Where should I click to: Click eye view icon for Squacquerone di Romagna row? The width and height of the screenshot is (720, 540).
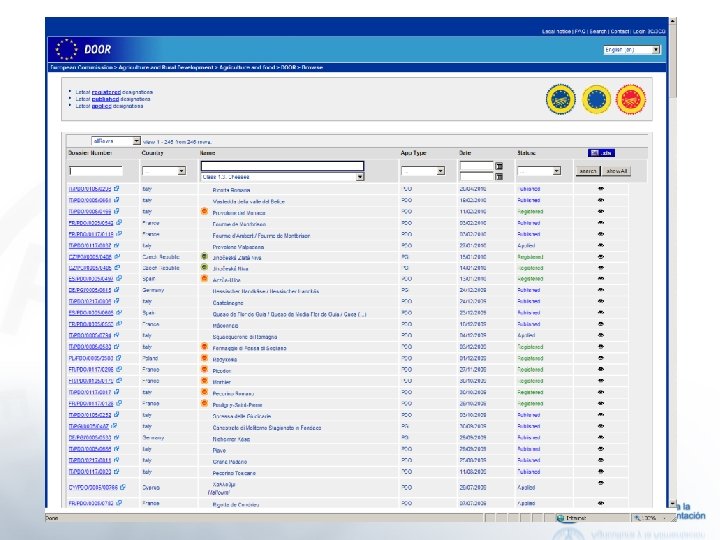coord(601,335)
